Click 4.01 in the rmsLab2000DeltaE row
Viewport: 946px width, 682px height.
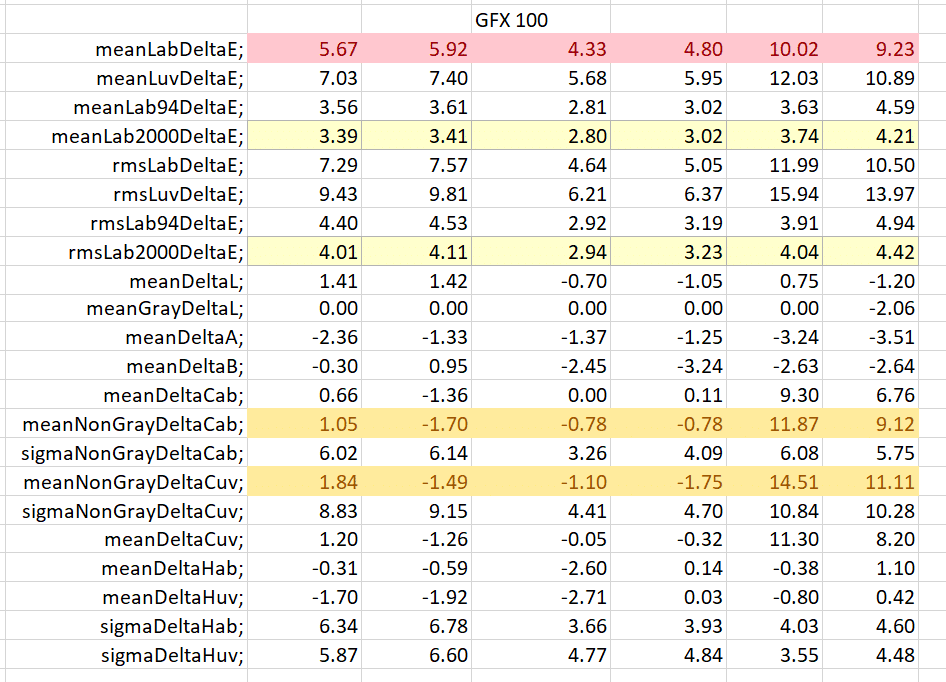pos(338,252)
